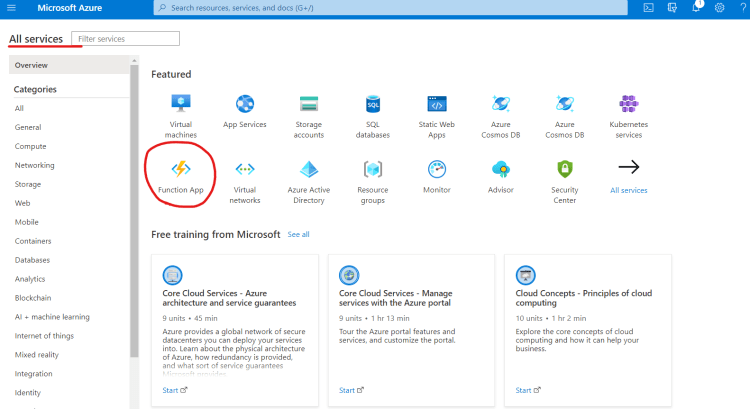Click the All services arrow icon
This screenshot has height=409, width=750.
coord(629,167)
